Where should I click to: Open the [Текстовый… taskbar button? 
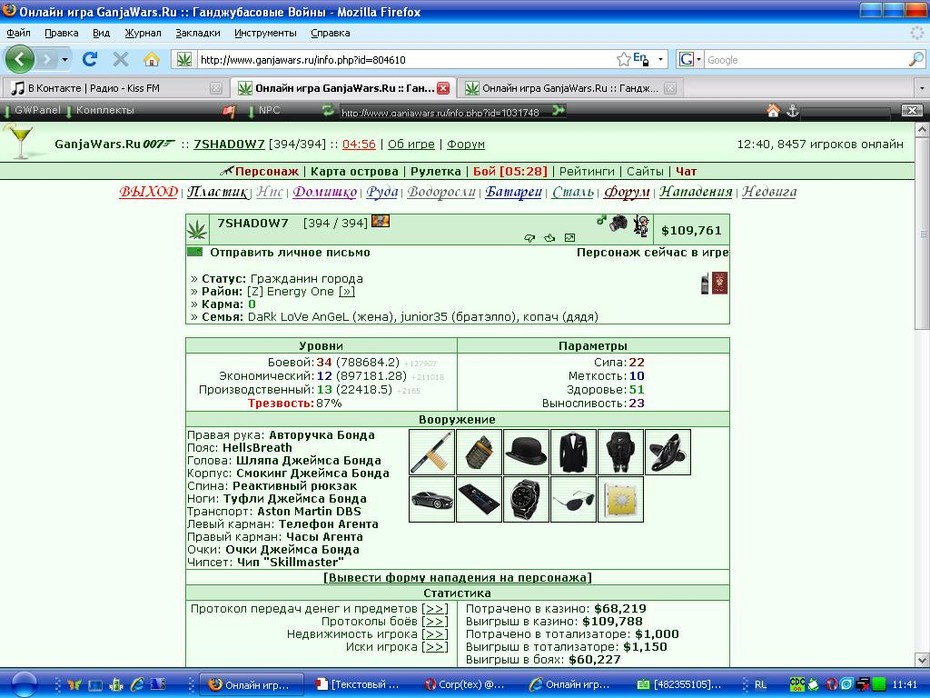[x=358, y=685]
